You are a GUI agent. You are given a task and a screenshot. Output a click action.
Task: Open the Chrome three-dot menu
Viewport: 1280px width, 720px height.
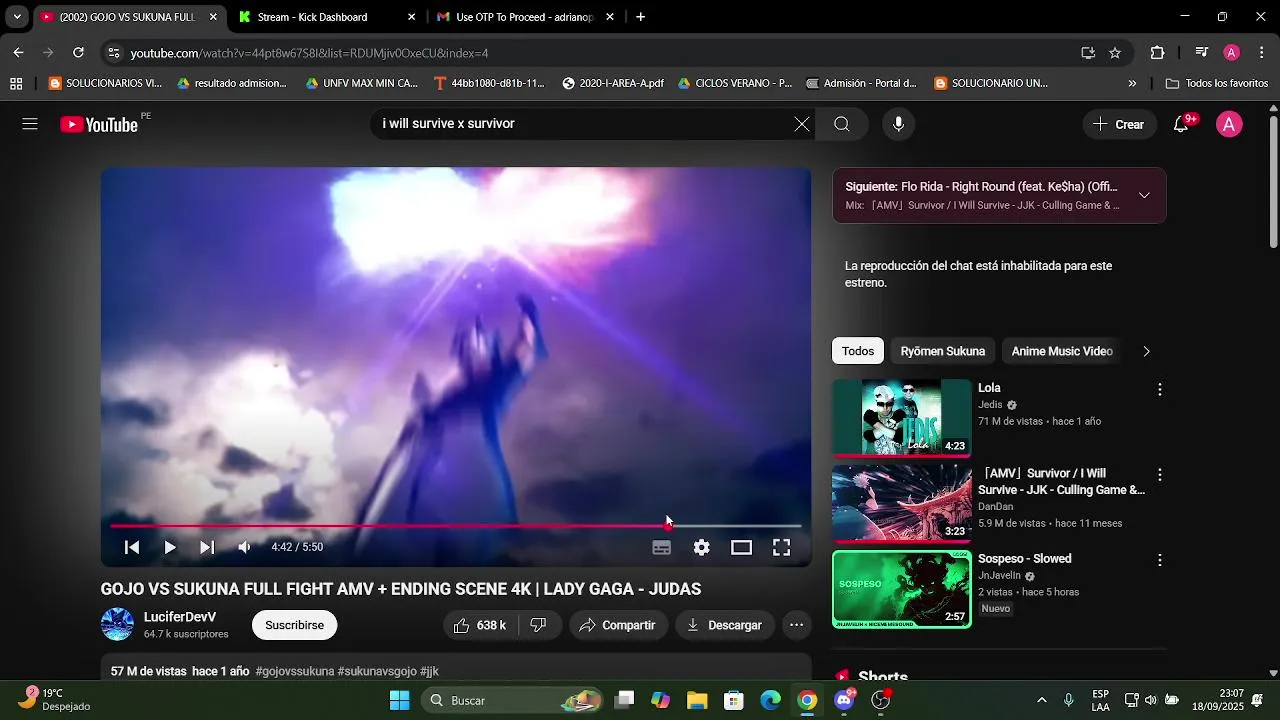[x=1261, y=53]
